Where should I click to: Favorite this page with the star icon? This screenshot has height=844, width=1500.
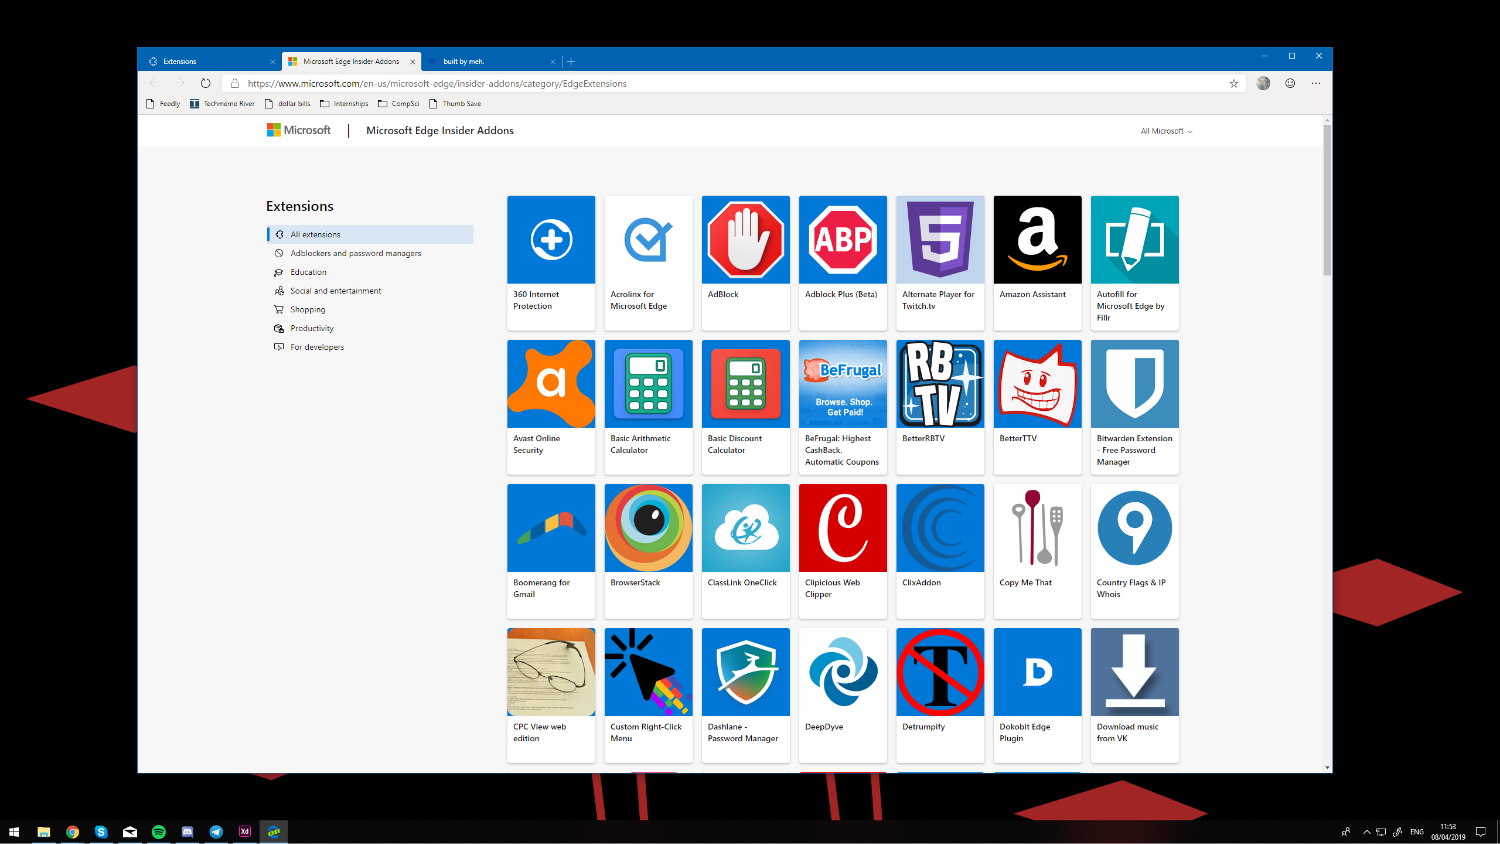point(1234,84)
